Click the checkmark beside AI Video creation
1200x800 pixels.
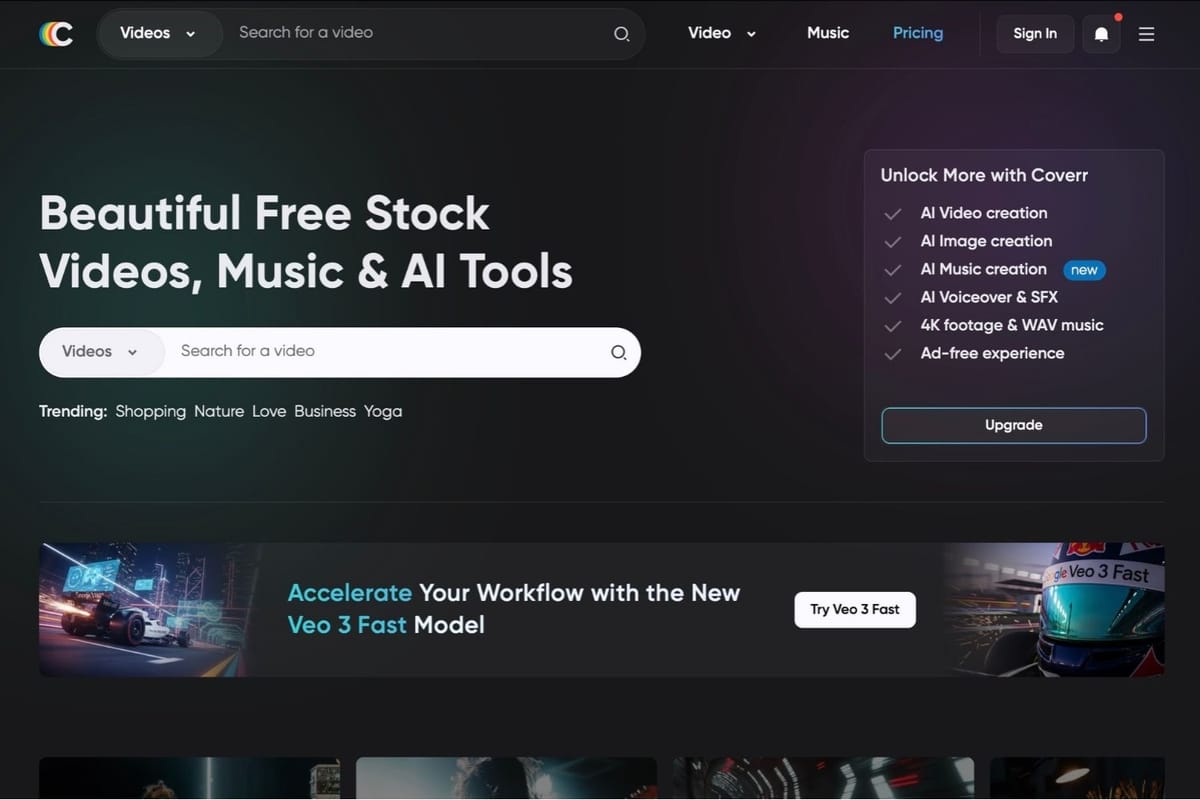pos(893,214)
